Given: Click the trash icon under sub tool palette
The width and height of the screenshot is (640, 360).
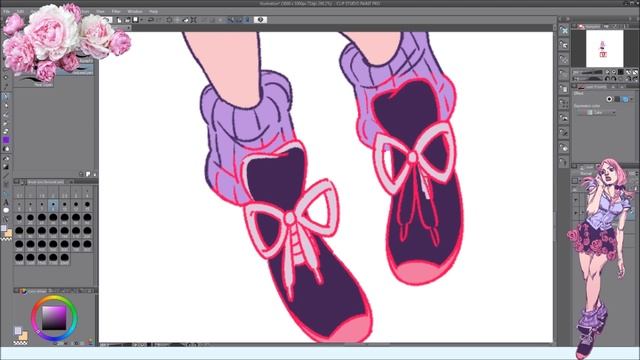Looking at the screenshot, I should click(x=94, y=174).
